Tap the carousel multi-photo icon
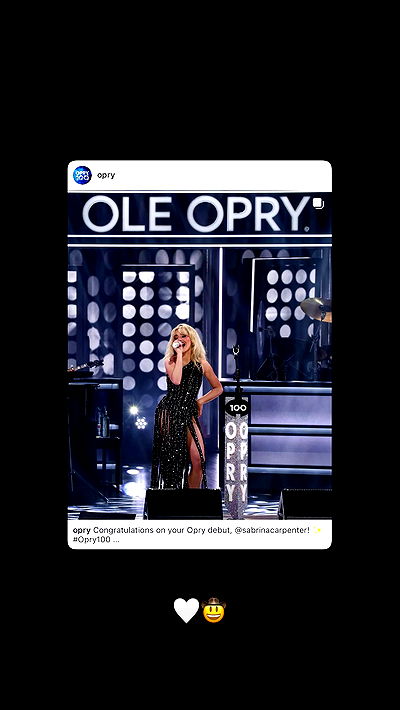Screen dimensions: 400x710 click(318, 204)
